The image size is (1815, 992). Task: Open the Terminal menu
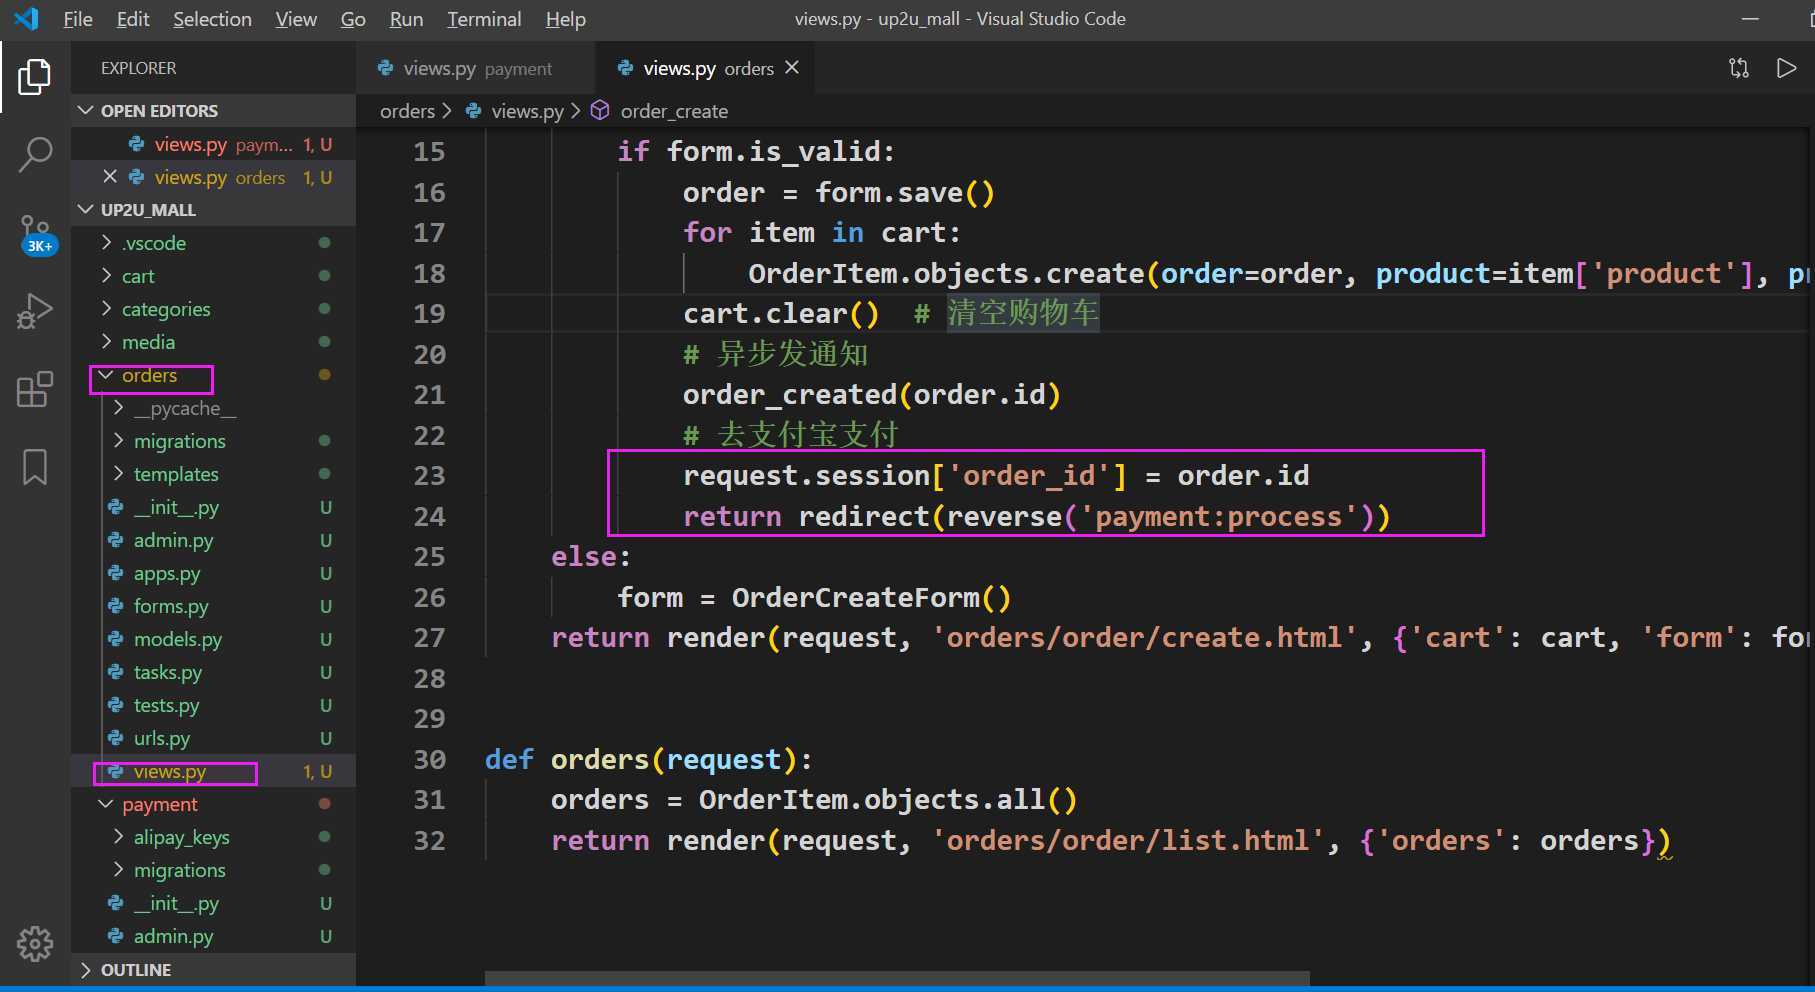484,19
